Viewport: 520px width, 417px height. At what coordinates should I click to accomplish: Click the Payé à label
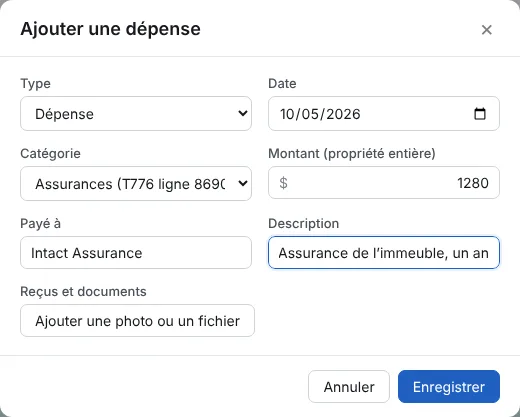[x=40, y=224]
